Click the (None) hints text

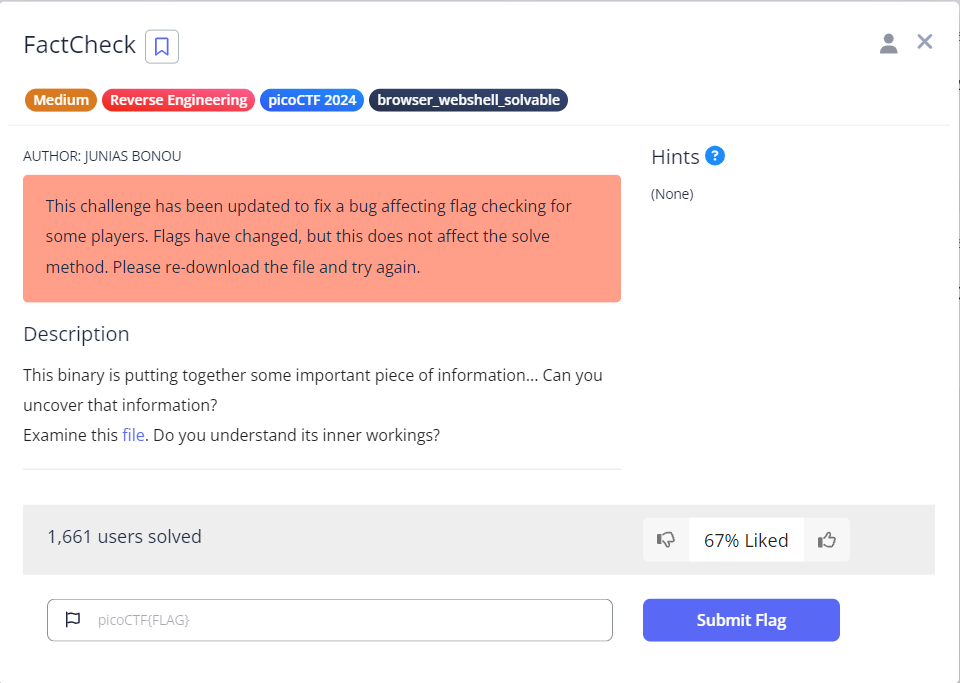tap(672, 194)
